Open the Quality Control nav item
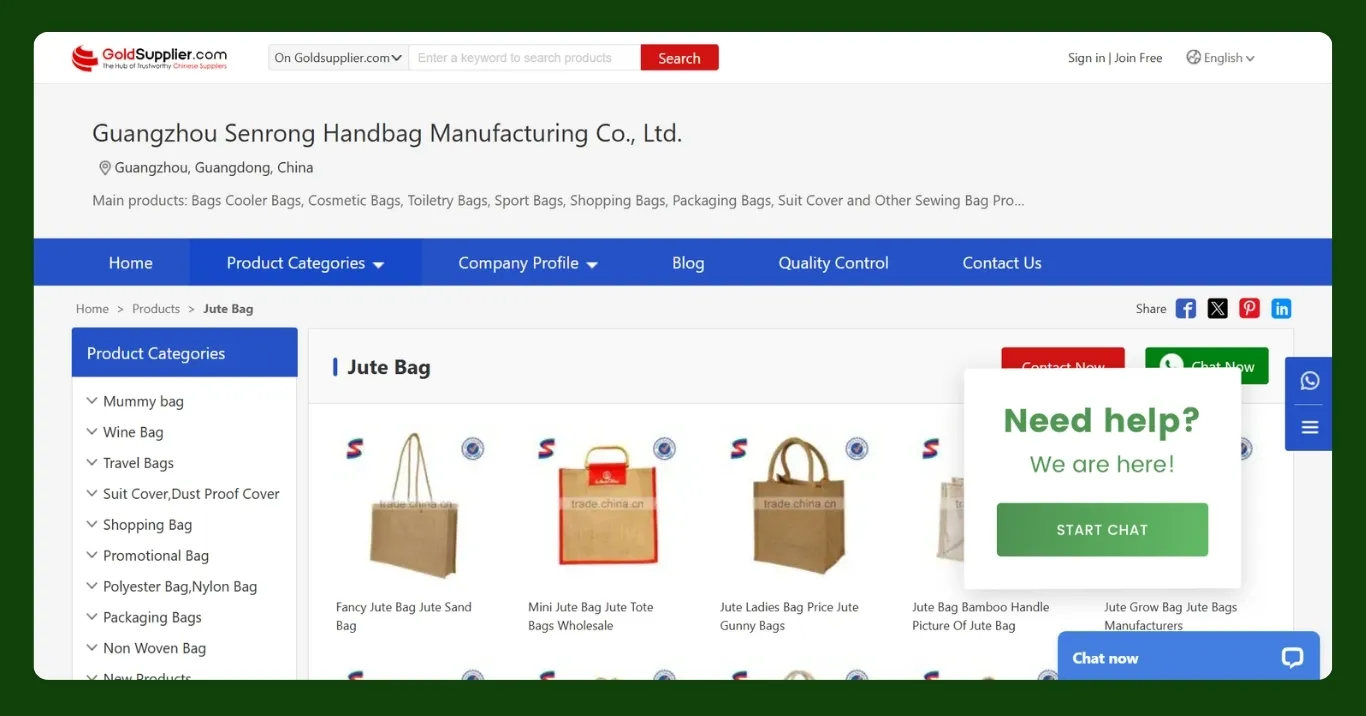The image size is (1366, 716). [x=833, y=263]
